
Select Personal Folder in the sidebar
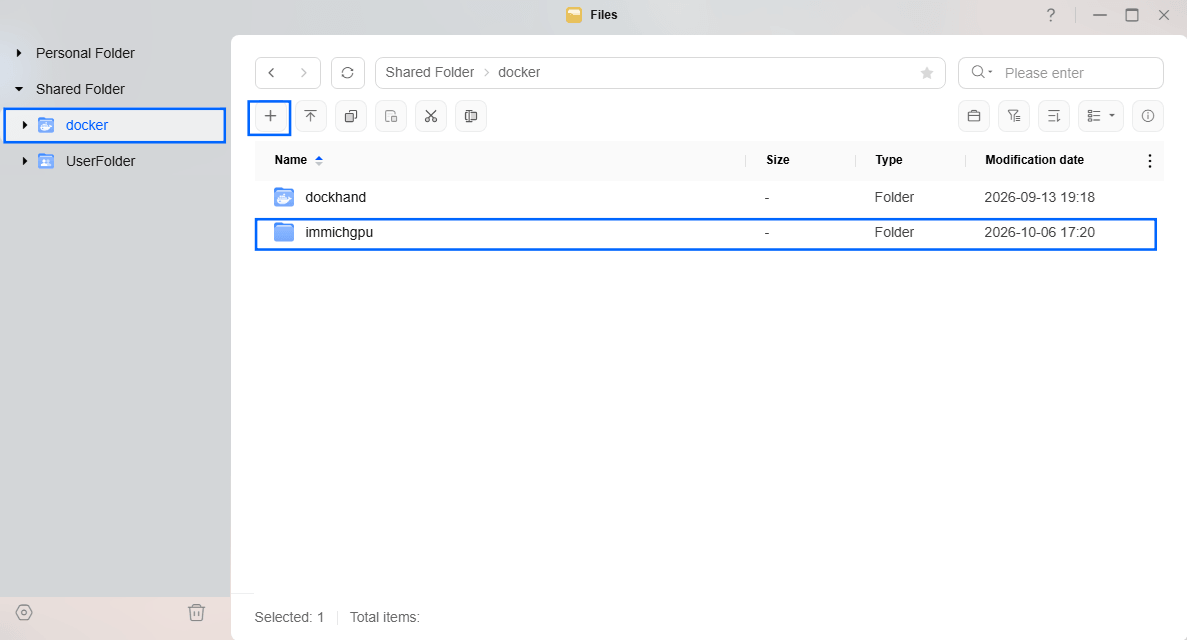point(86,53)
